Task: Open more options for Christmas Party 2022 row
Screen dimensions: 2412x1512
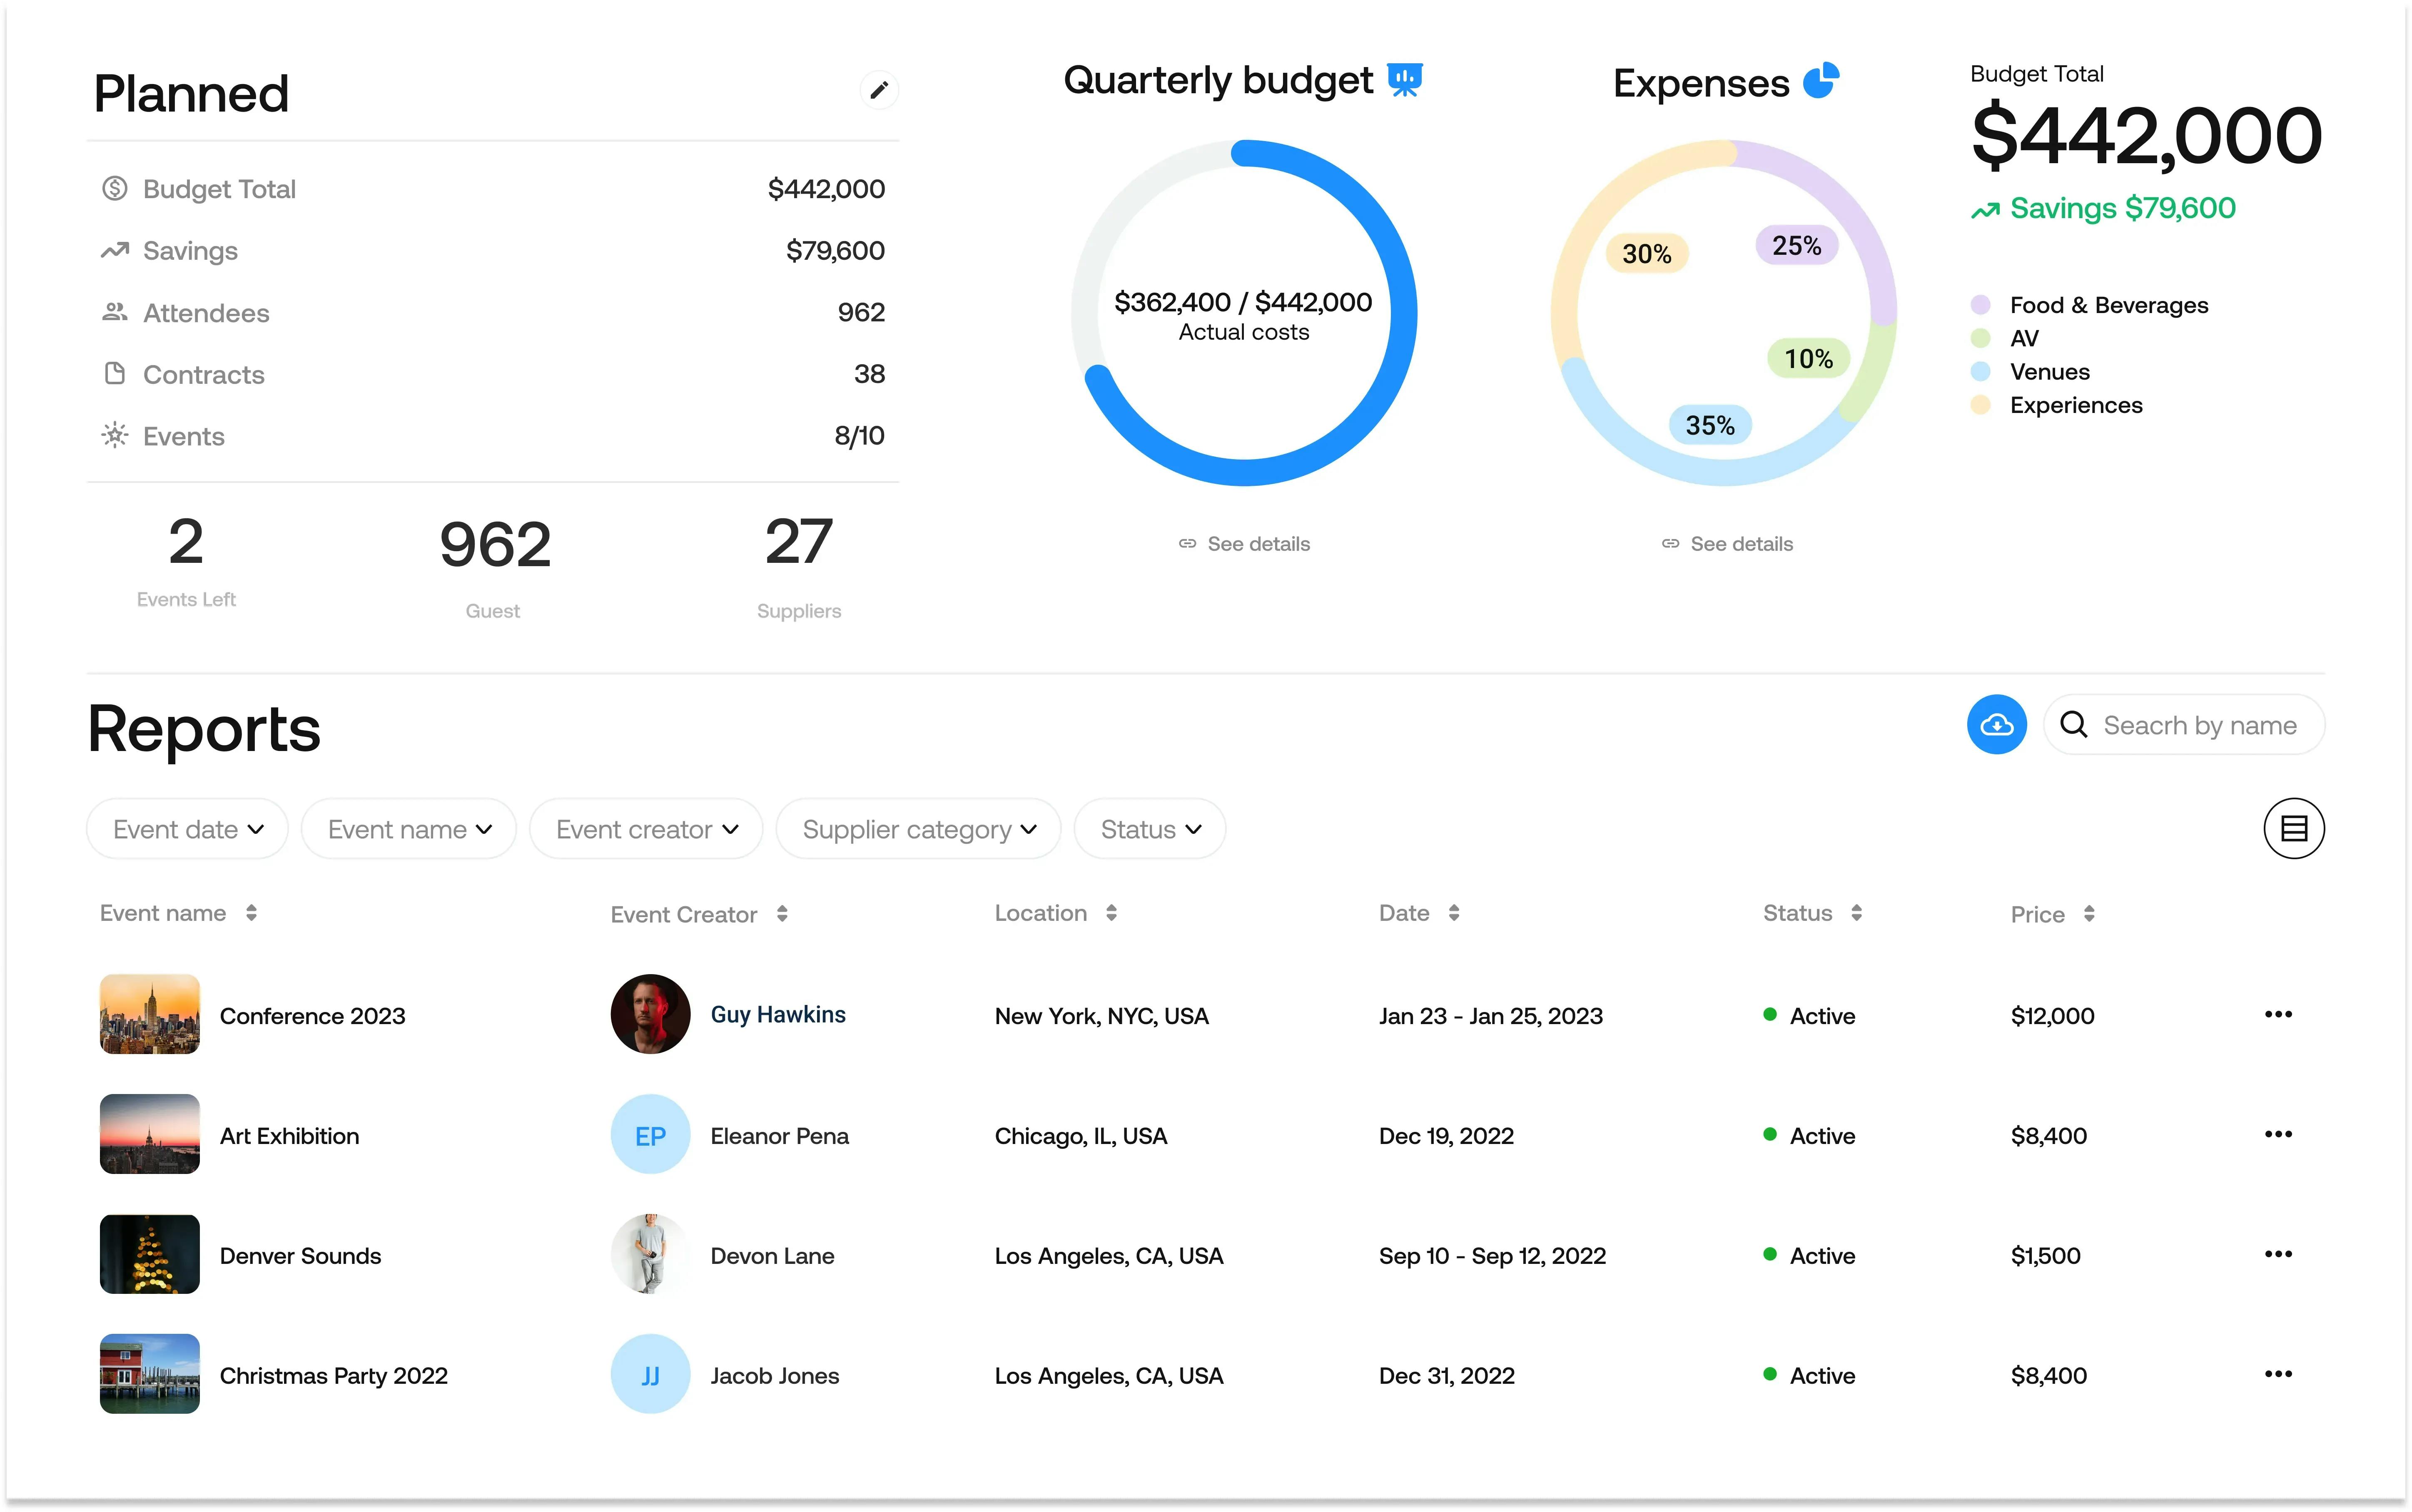Action: [x=2278, y=1374]
